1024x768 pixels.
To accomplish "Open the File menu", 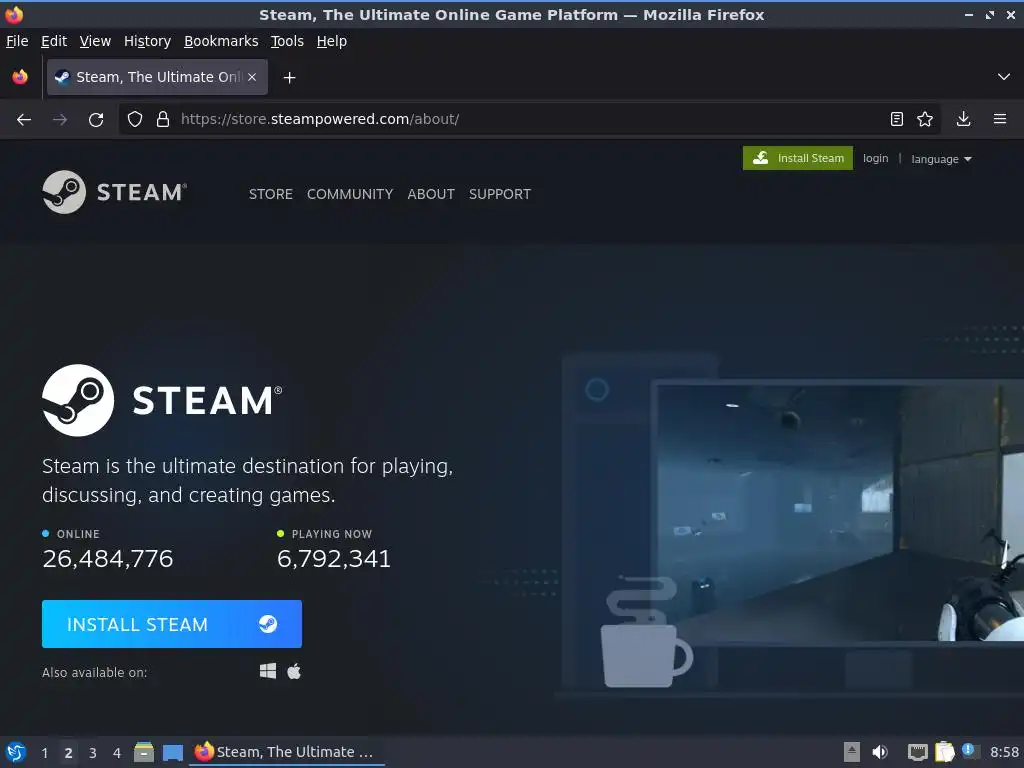I will 17,41.
